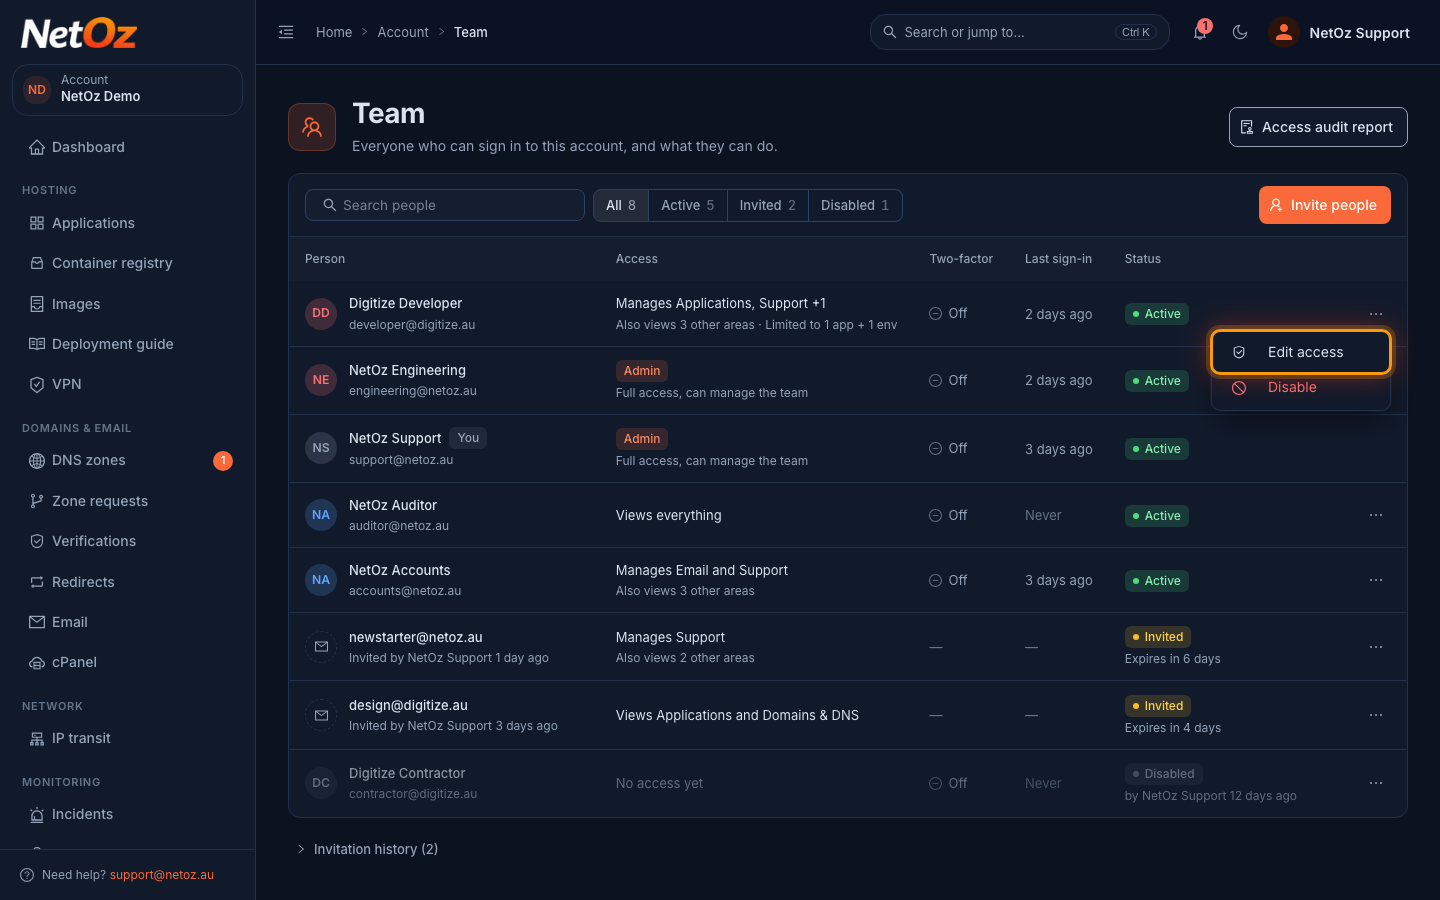Open the VPN page

coord(127,384)
